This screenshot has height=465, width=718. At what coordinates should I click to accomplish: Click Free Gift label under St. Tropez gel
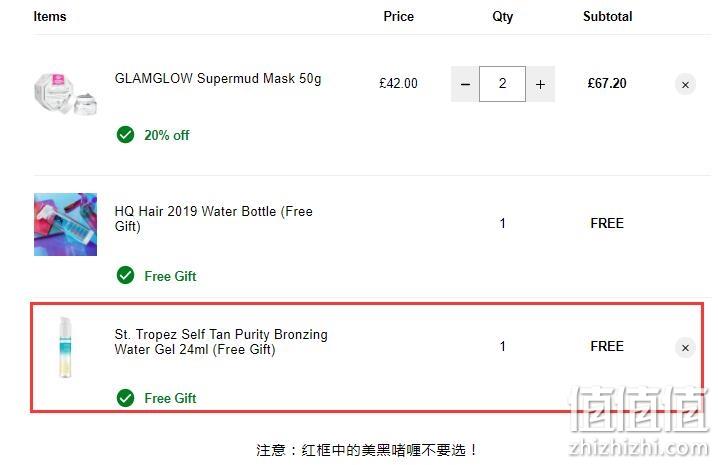pos(170,398)
